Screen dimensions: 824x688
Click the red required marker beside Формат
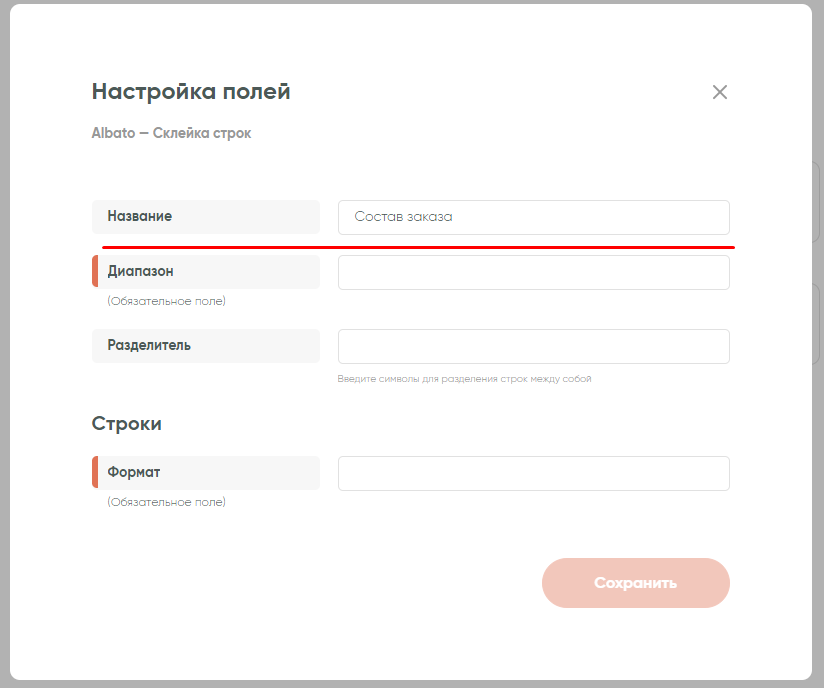click(95, 473)
